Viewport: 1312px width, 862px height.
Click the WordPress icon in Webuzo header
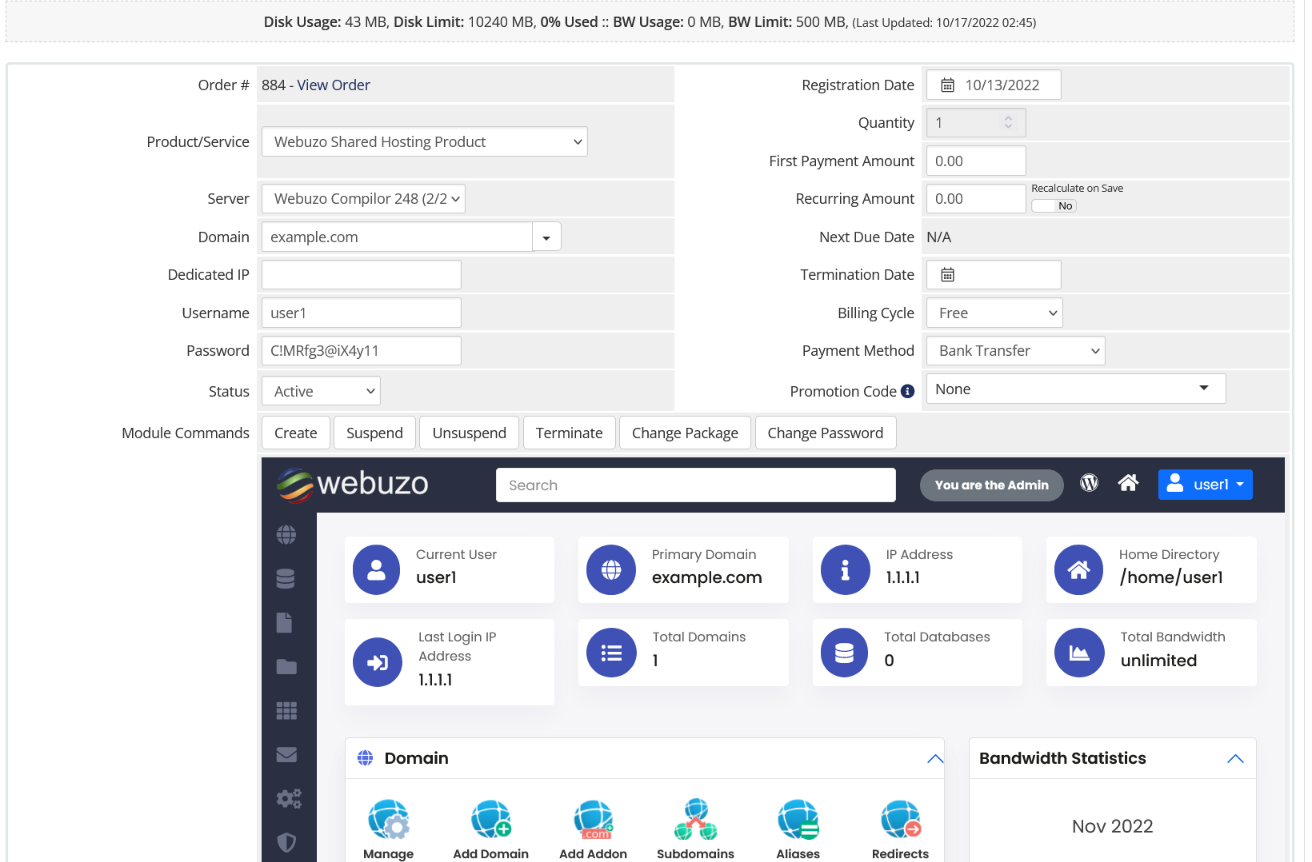1089,484
